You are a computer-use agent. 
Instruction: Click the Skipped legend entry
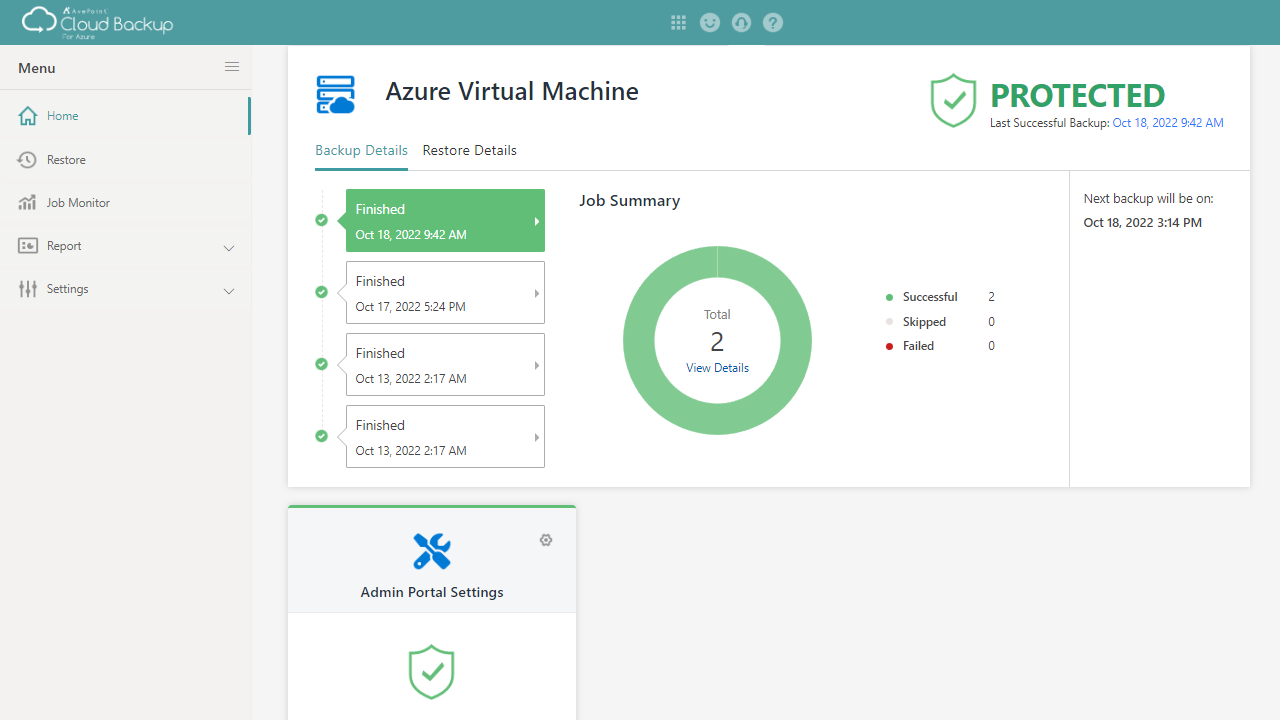[924, 322]
